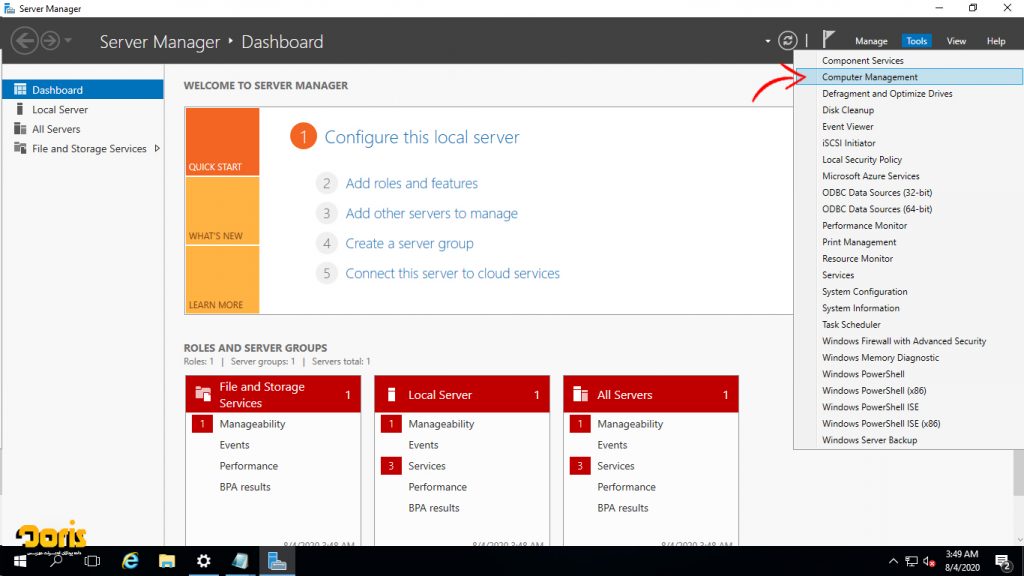
Task: Click Connect this server to cloud services
Action: coord(453,274)
